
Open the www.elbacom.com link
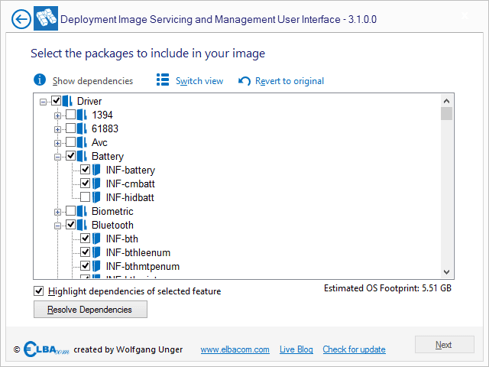click(235, 349)
